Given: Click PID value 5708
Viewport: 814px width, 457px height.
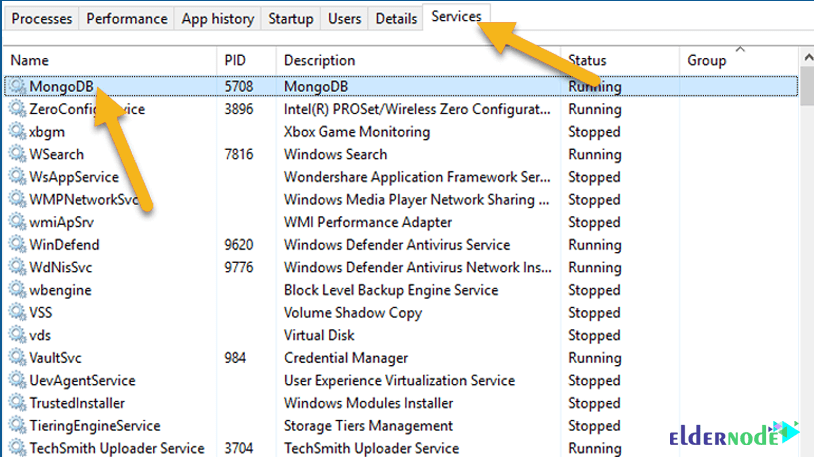Looking at the screenshot, I should pos(239,86).
